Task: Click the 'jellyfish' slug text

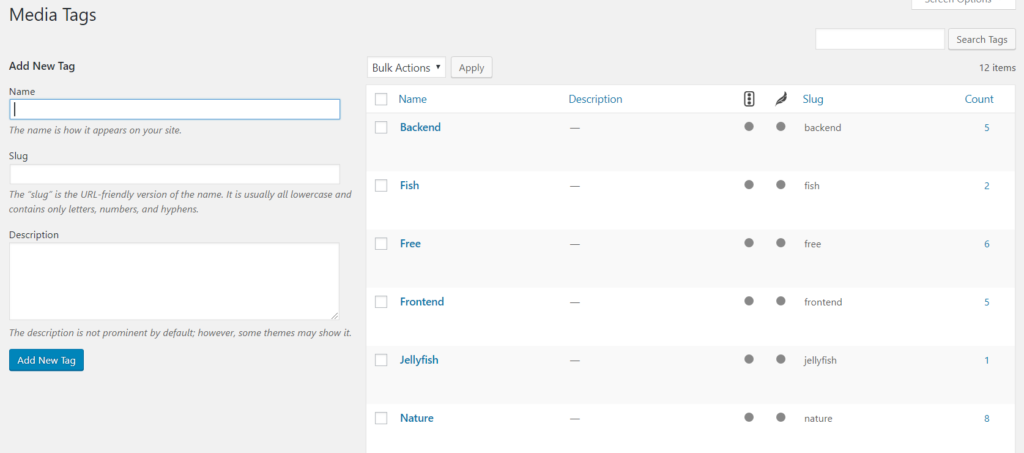Action: [x=820, y=360]
